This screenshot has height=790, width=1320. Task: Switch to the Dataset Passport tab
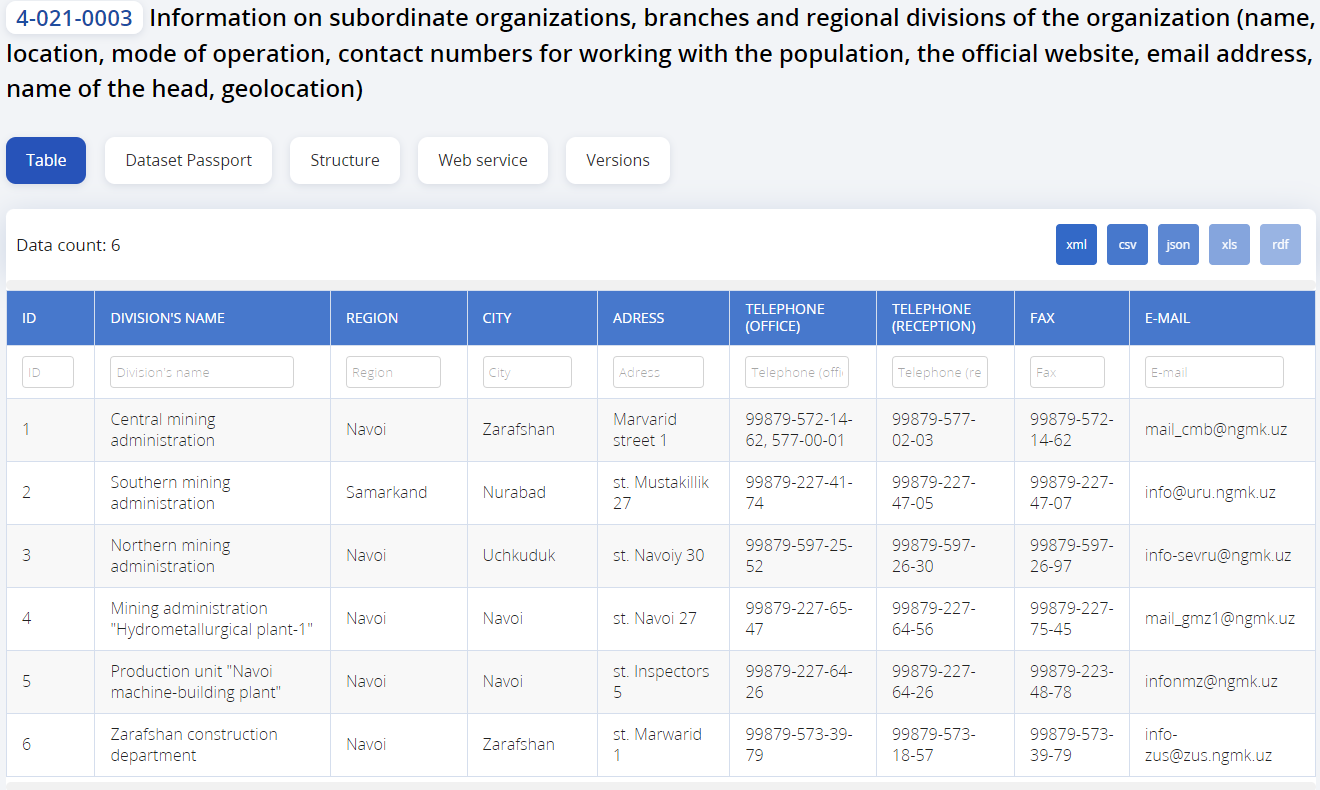188,161
